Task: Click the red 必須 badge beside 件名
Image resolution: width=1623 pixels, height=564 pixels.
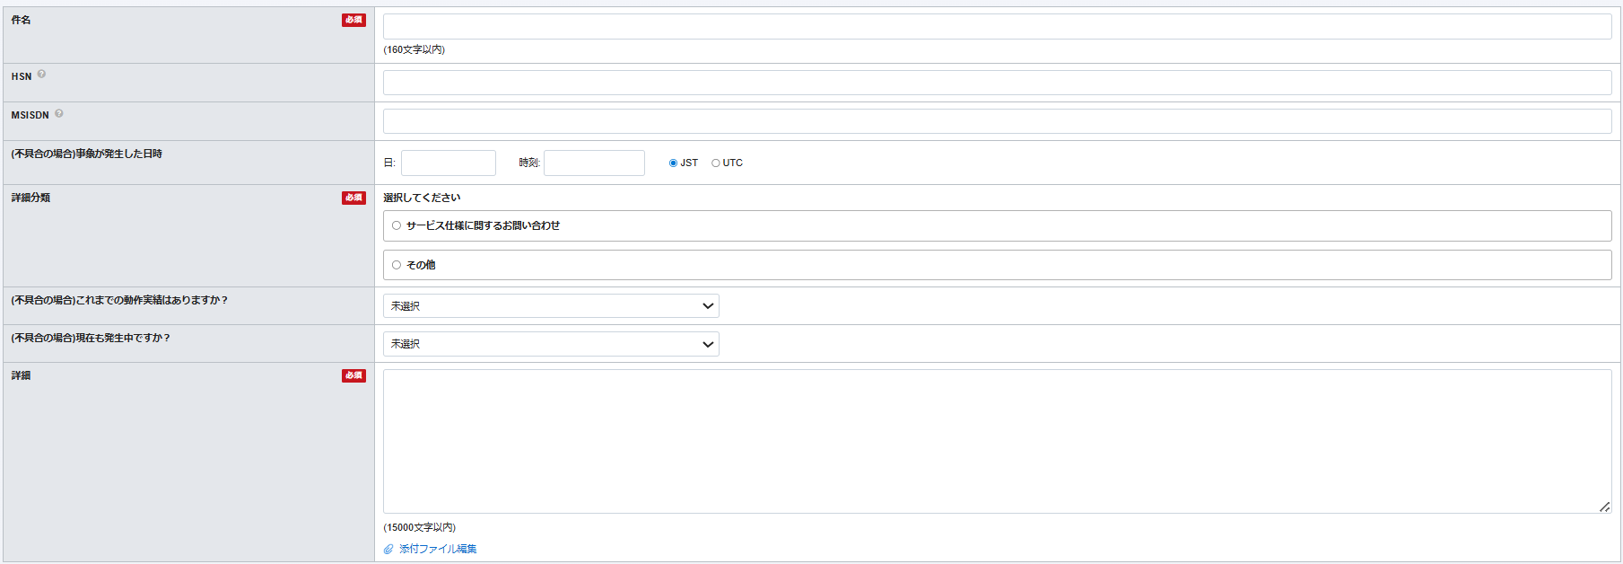Action: 353,20
